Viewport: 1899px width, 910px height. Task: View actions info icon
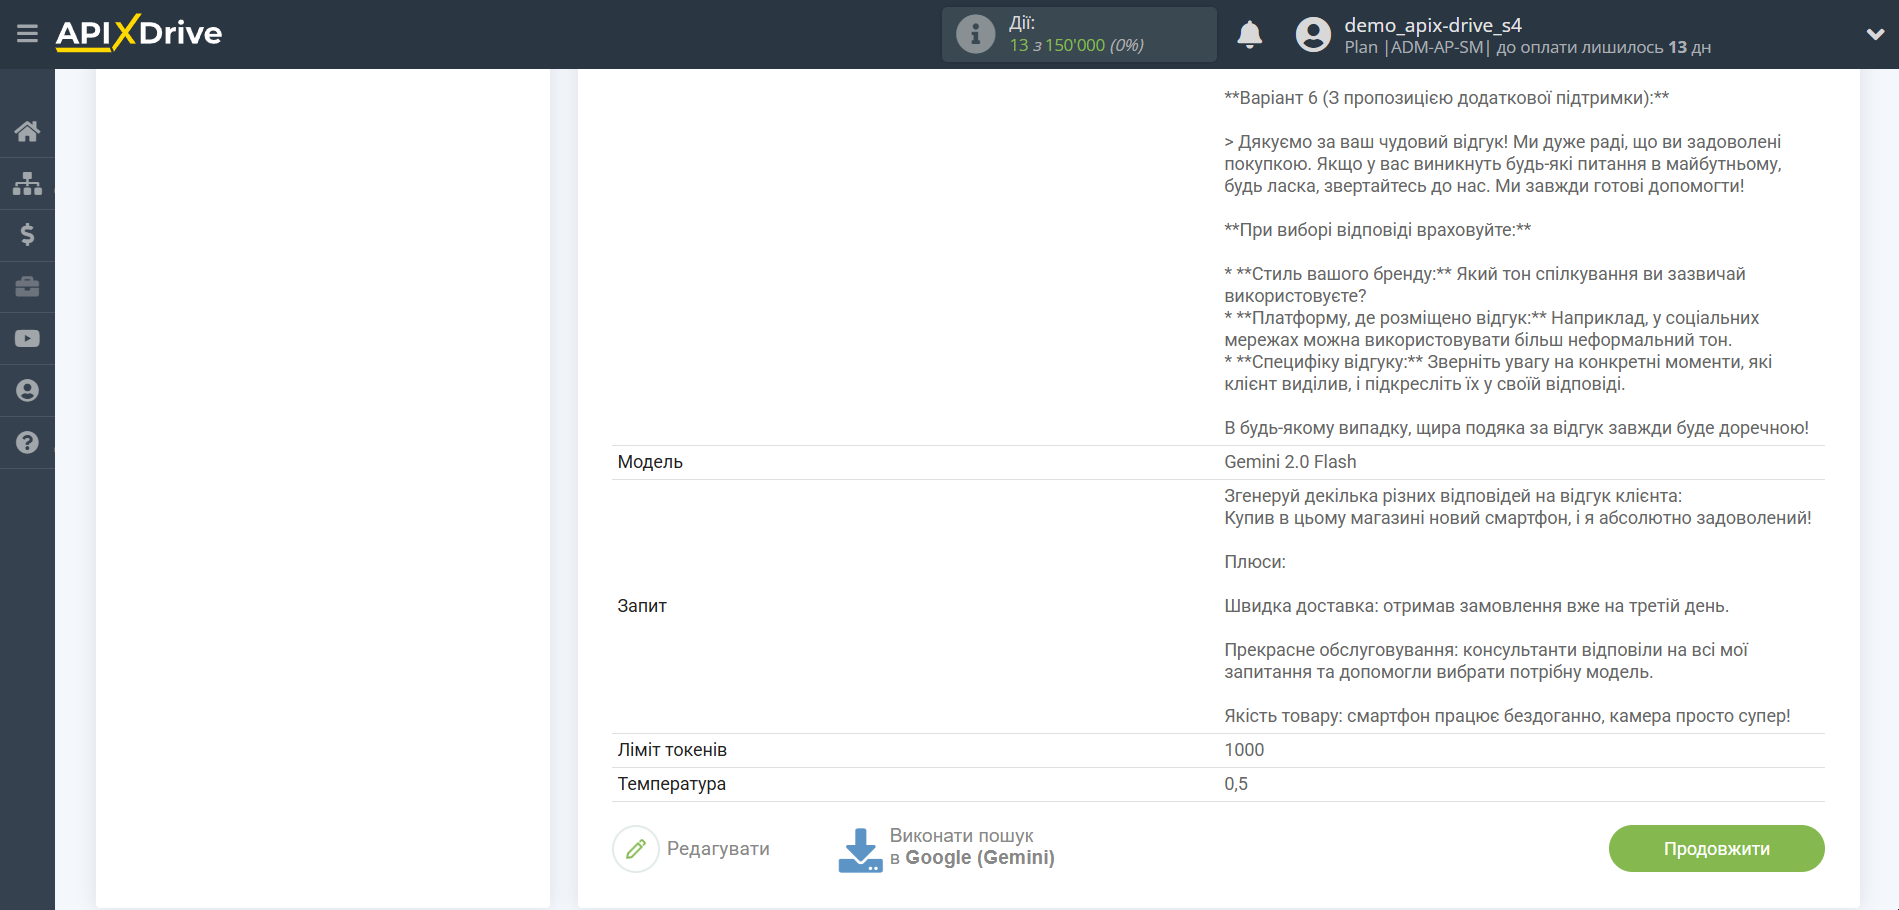coord(975,34)
